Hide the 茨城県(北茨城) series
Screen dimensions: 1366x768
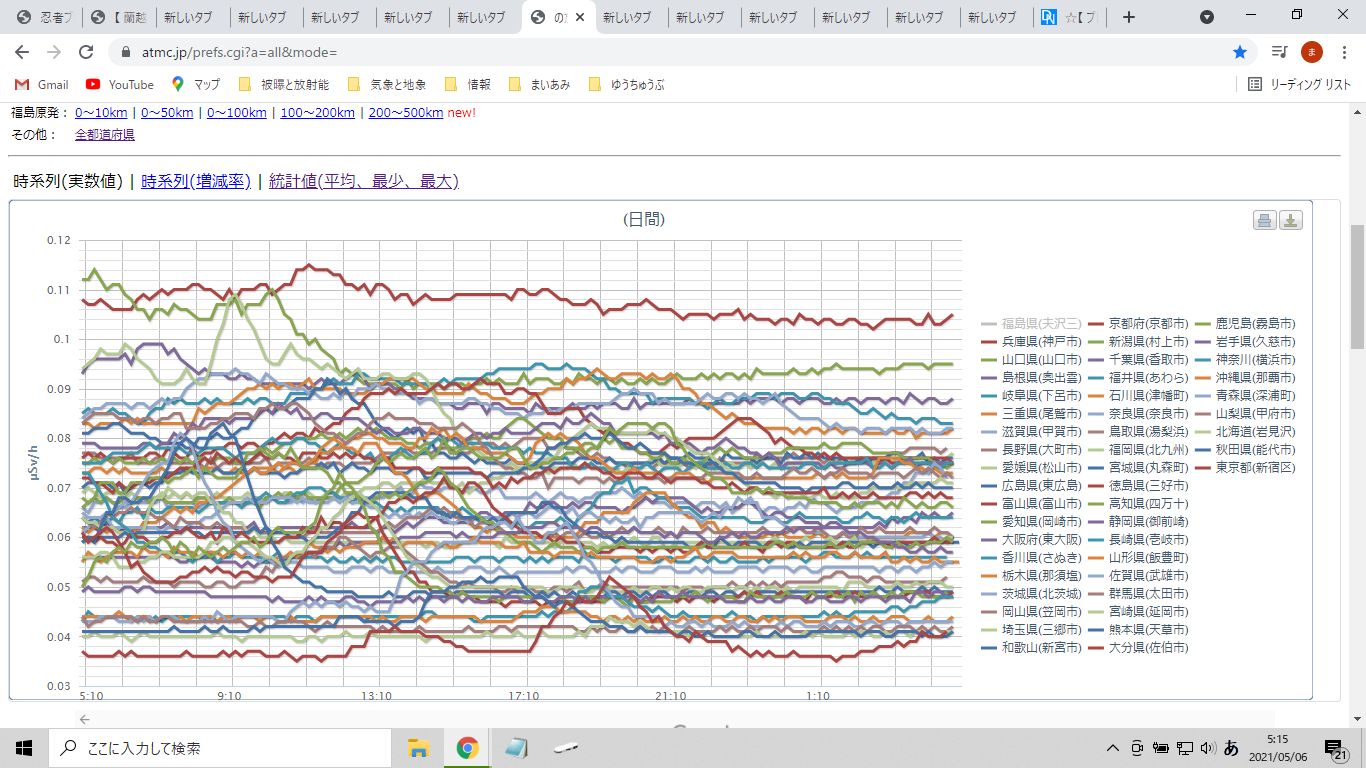1031,593
